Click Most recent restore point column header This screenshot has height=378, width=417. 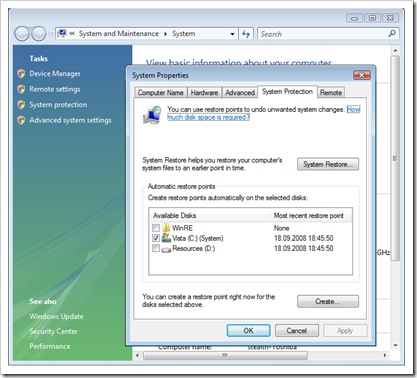click(x=311, y=216)
